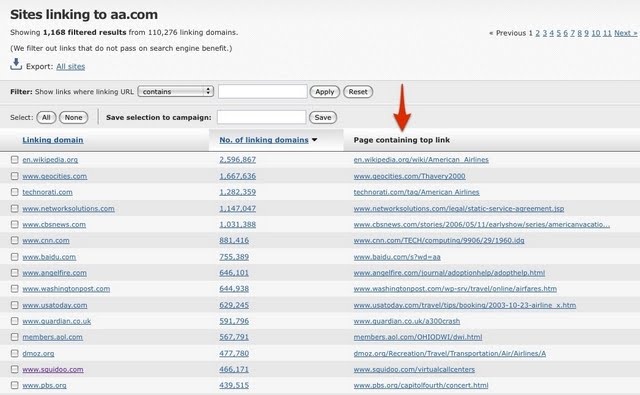The height and width of the screenshot is (395, 640).
Task: Go to results page 5
Action: (559, 33)
